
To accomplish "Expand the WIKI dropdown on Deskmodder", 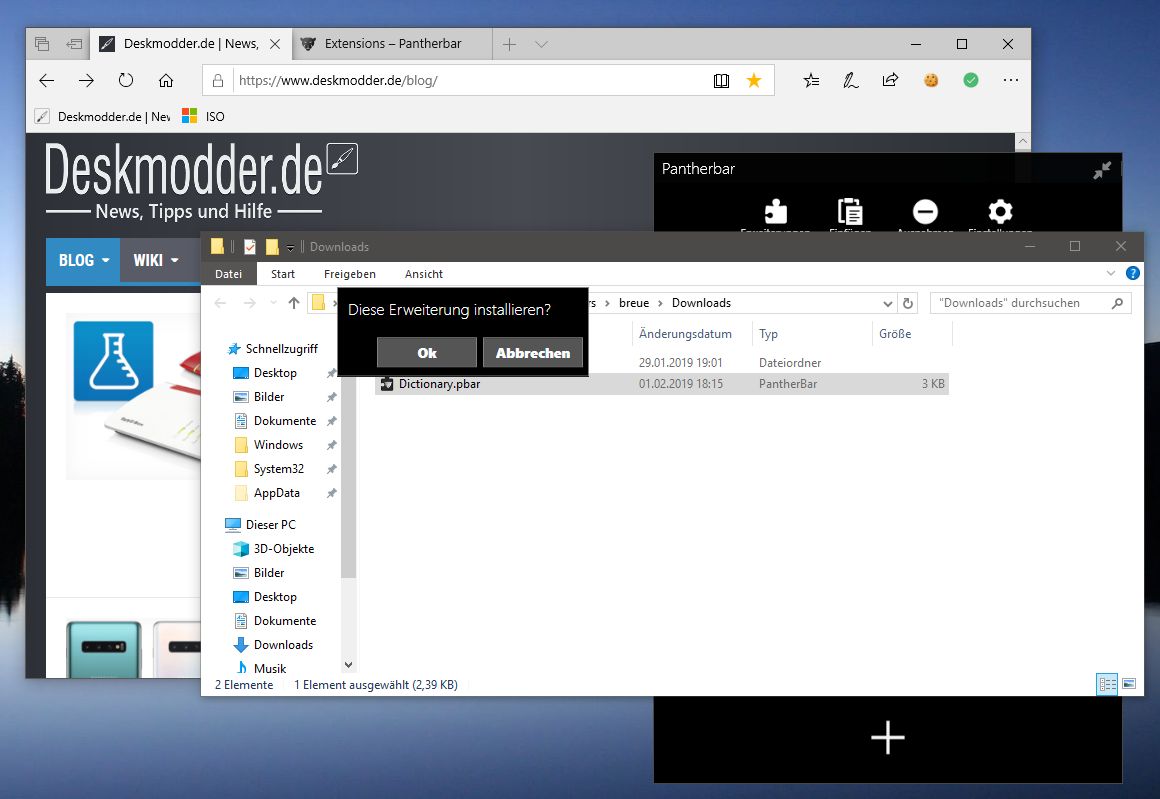I will [175, 260].
